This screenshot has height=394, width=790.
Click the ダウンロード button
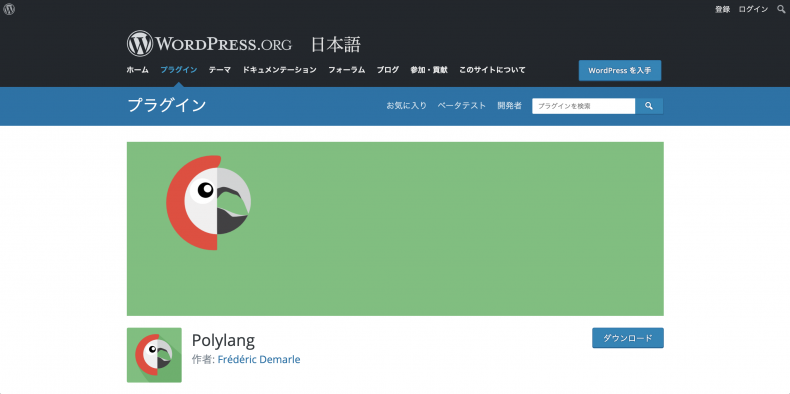(x=628, y=338)
